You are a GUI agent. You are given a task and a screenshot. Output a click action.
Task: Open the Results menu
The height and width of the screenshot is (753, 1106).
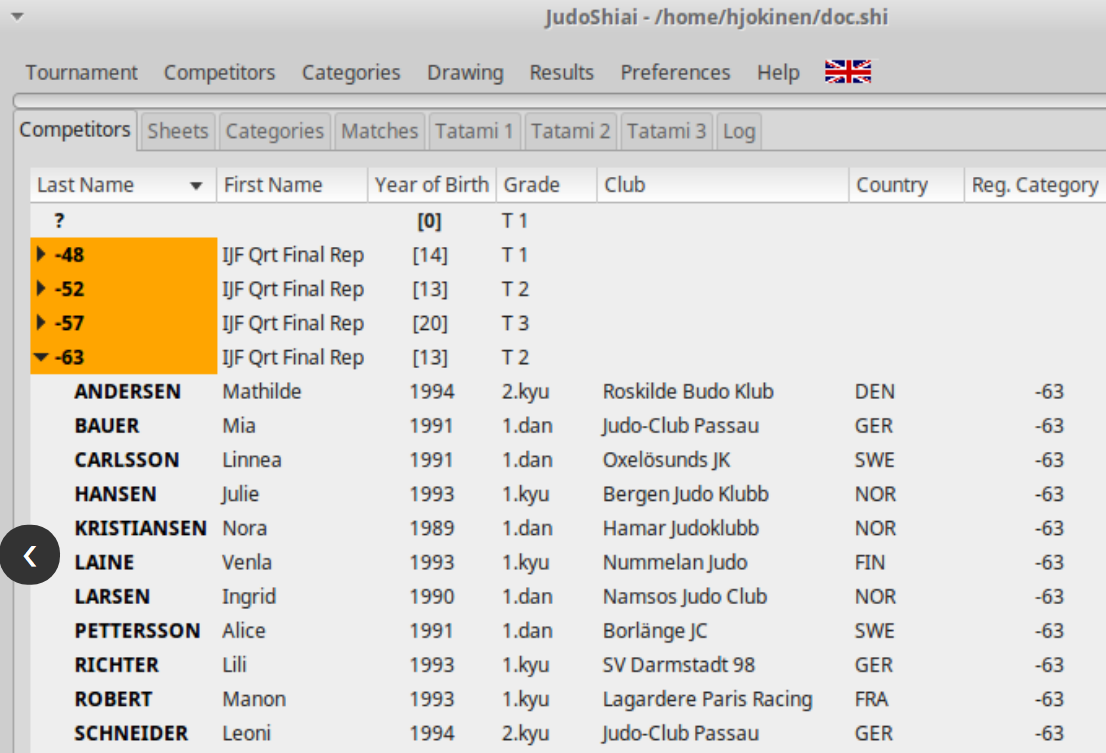tap(561, 72)
